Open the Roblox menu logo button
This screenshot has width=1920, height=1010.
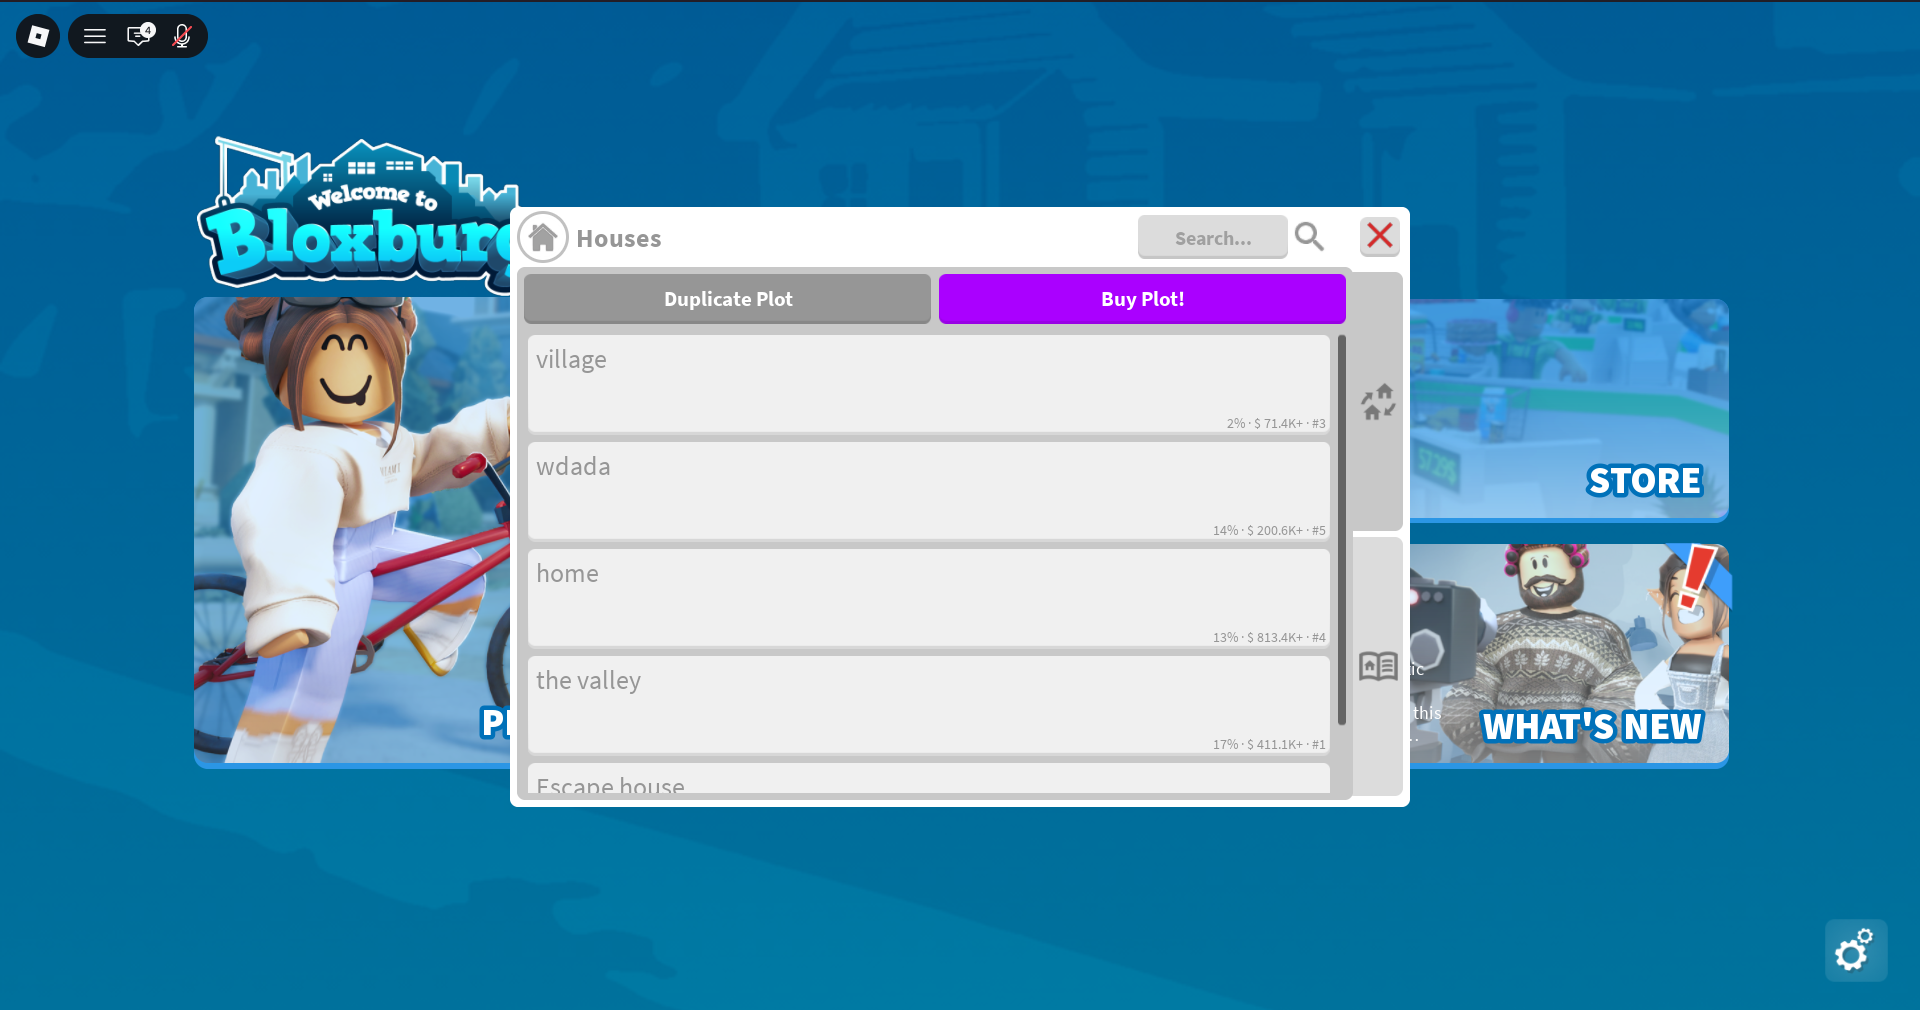(x=38, y=36)
